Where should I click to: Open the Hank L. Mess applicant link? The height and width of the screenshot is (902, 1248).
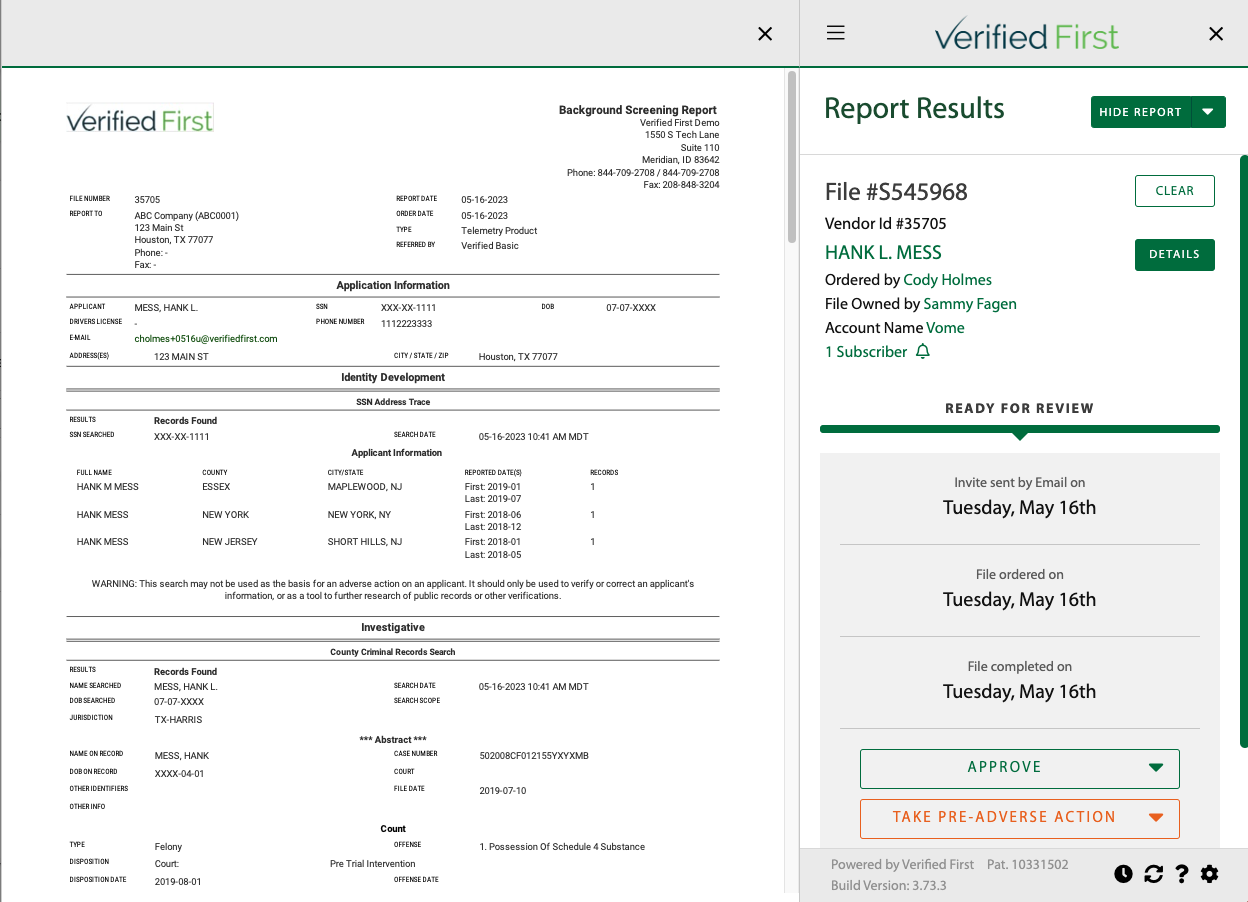pyautogui.click(x=883, y=253)
